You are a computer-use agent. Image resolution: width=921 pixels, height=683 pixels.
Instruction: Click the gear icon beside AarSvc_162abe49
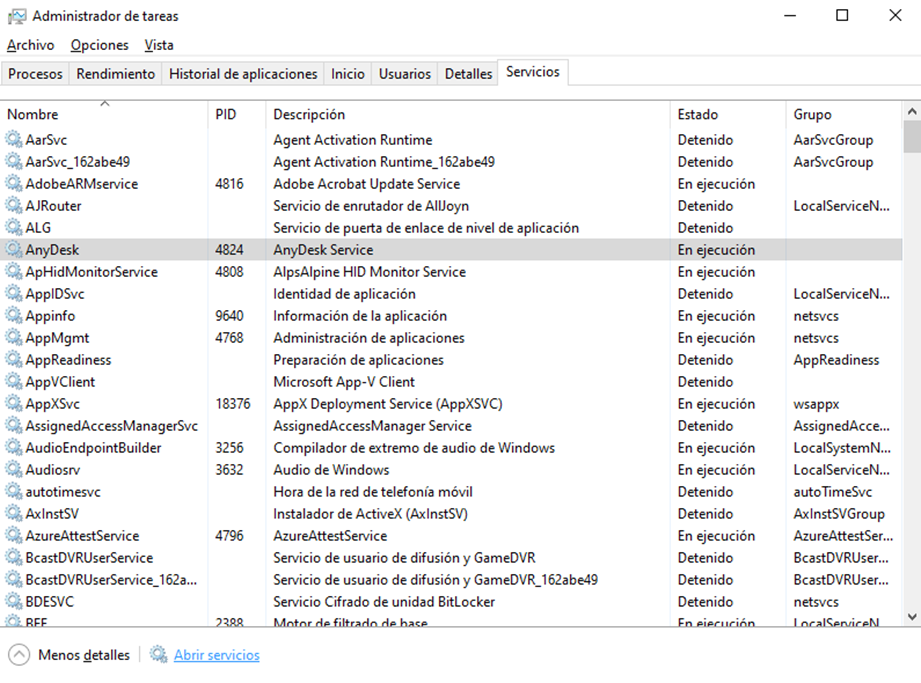(14, 162)
